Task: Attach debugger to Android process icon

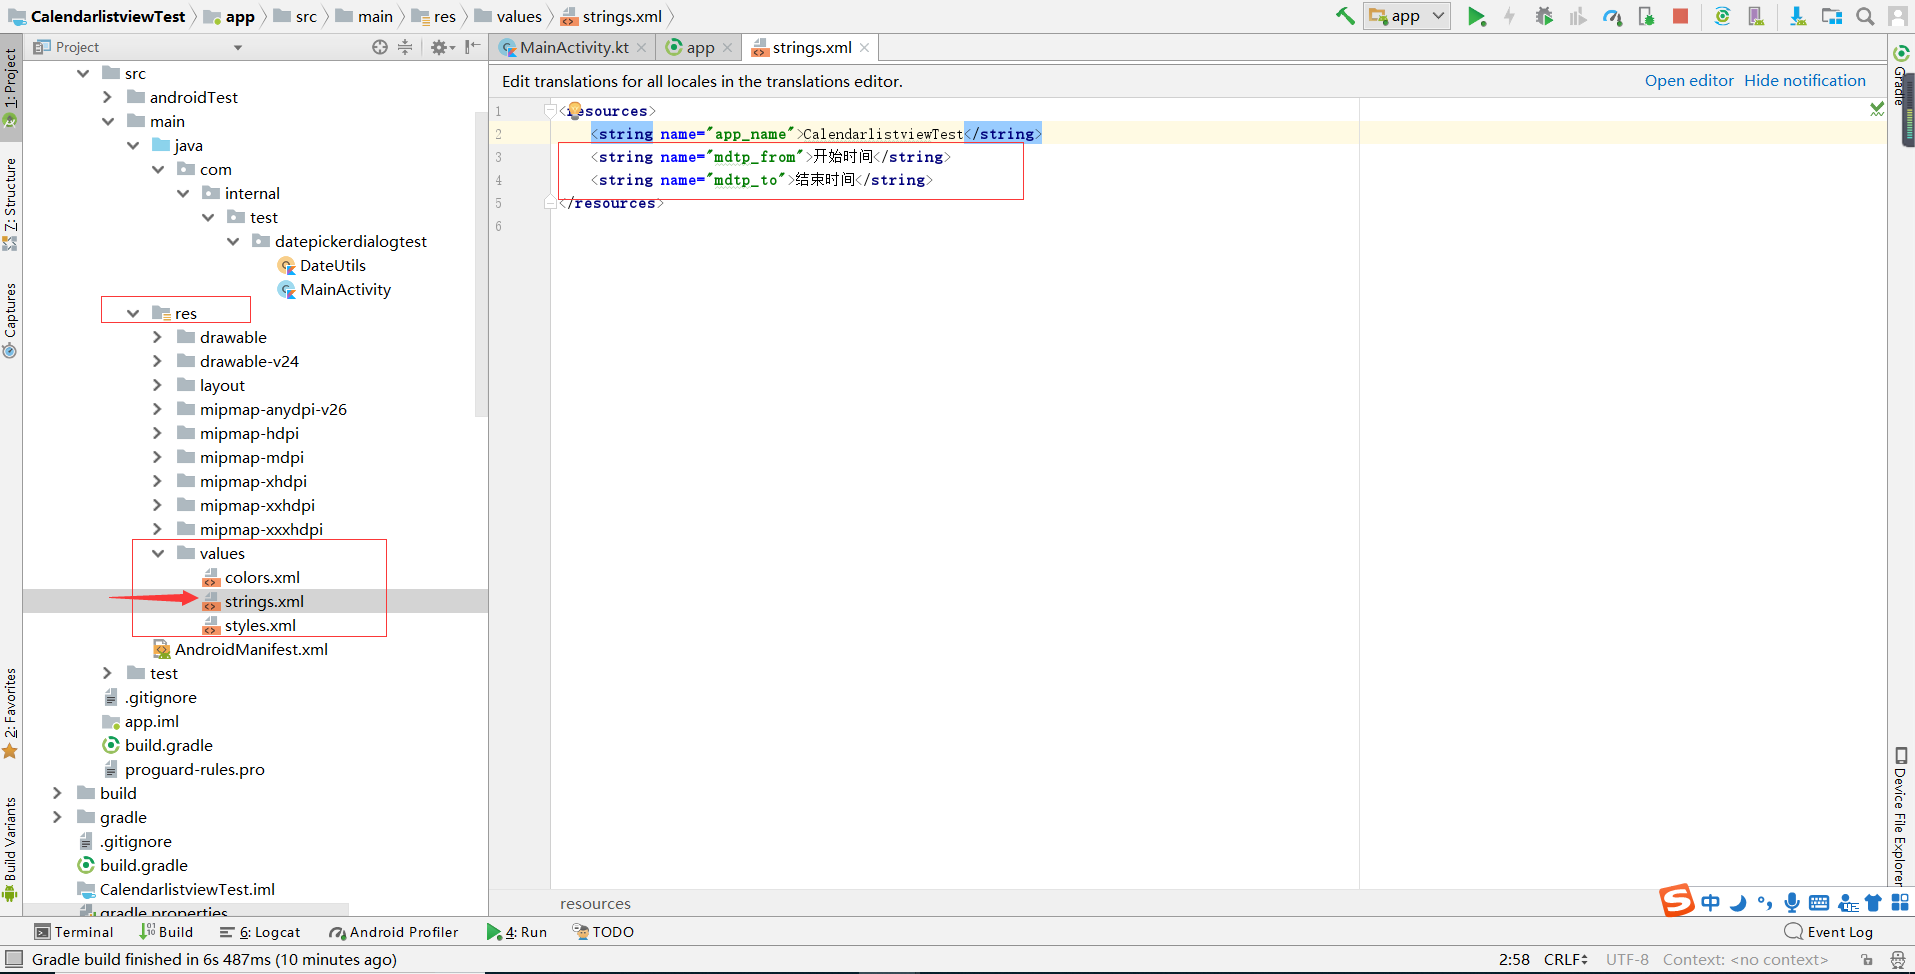Action: click(x=1646, y=16)
